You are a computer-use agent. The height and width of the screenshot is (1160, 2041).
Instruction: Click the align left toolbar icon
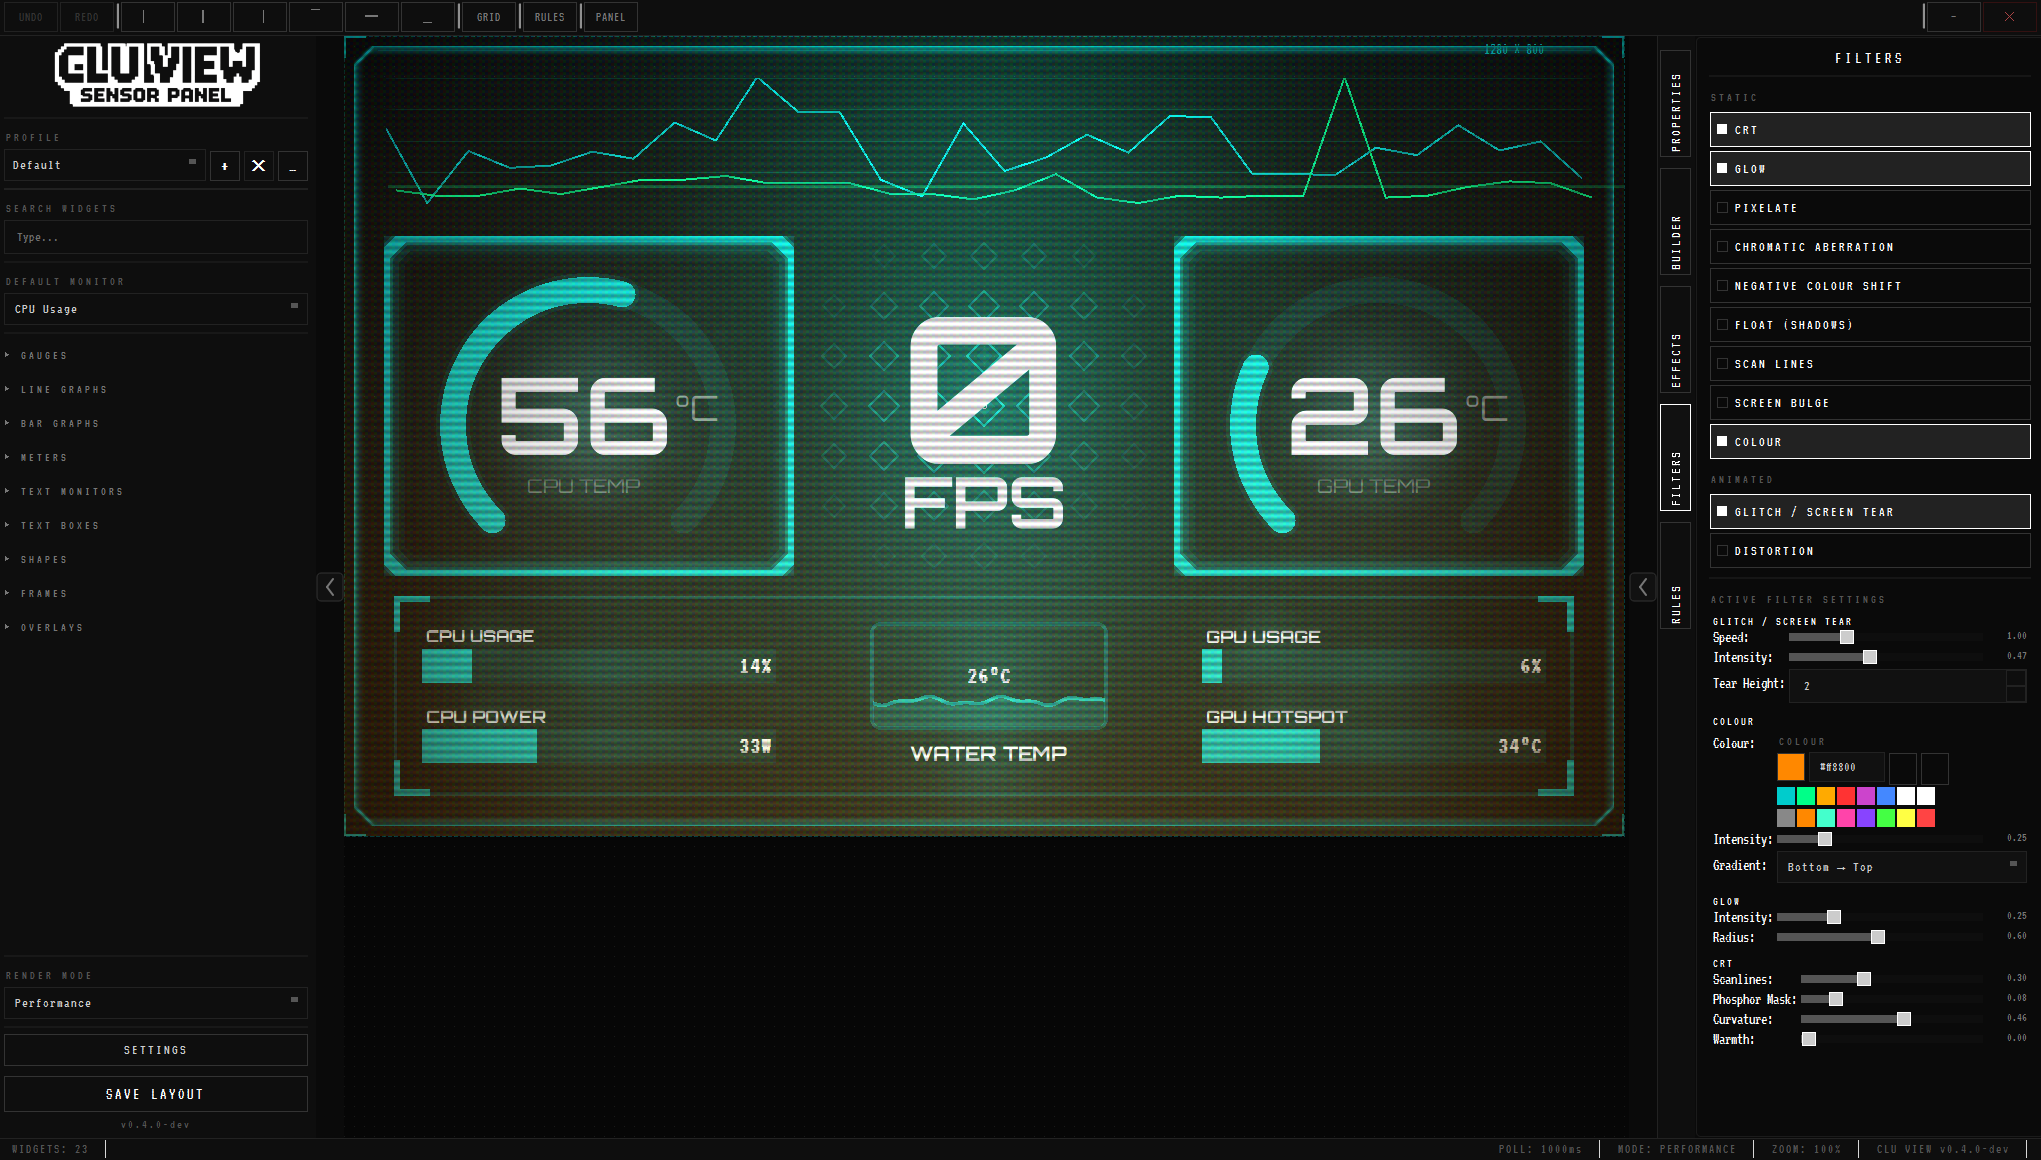tap(146, 17)
